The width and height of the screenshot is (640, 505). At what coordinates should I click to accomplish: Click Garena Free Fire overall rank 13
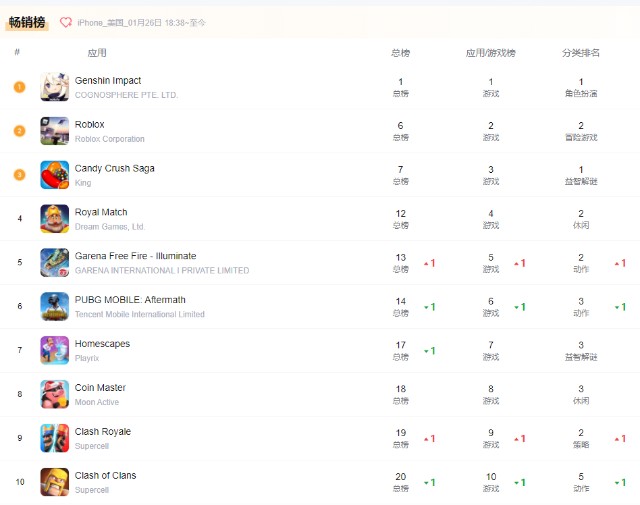pos(400,257)
